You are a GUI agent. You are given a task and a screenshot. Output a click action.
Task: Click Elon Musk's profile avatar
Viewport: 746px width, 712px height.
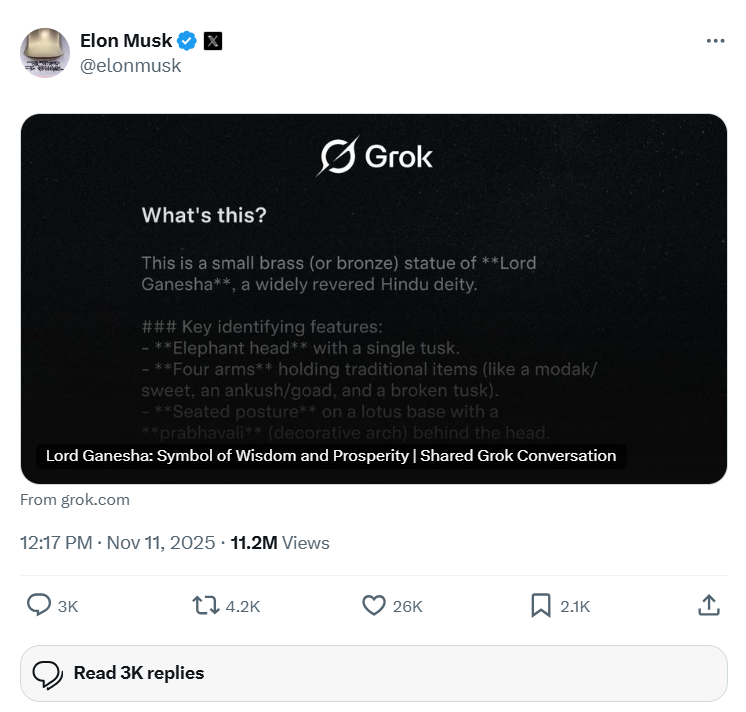coord(45,53)
